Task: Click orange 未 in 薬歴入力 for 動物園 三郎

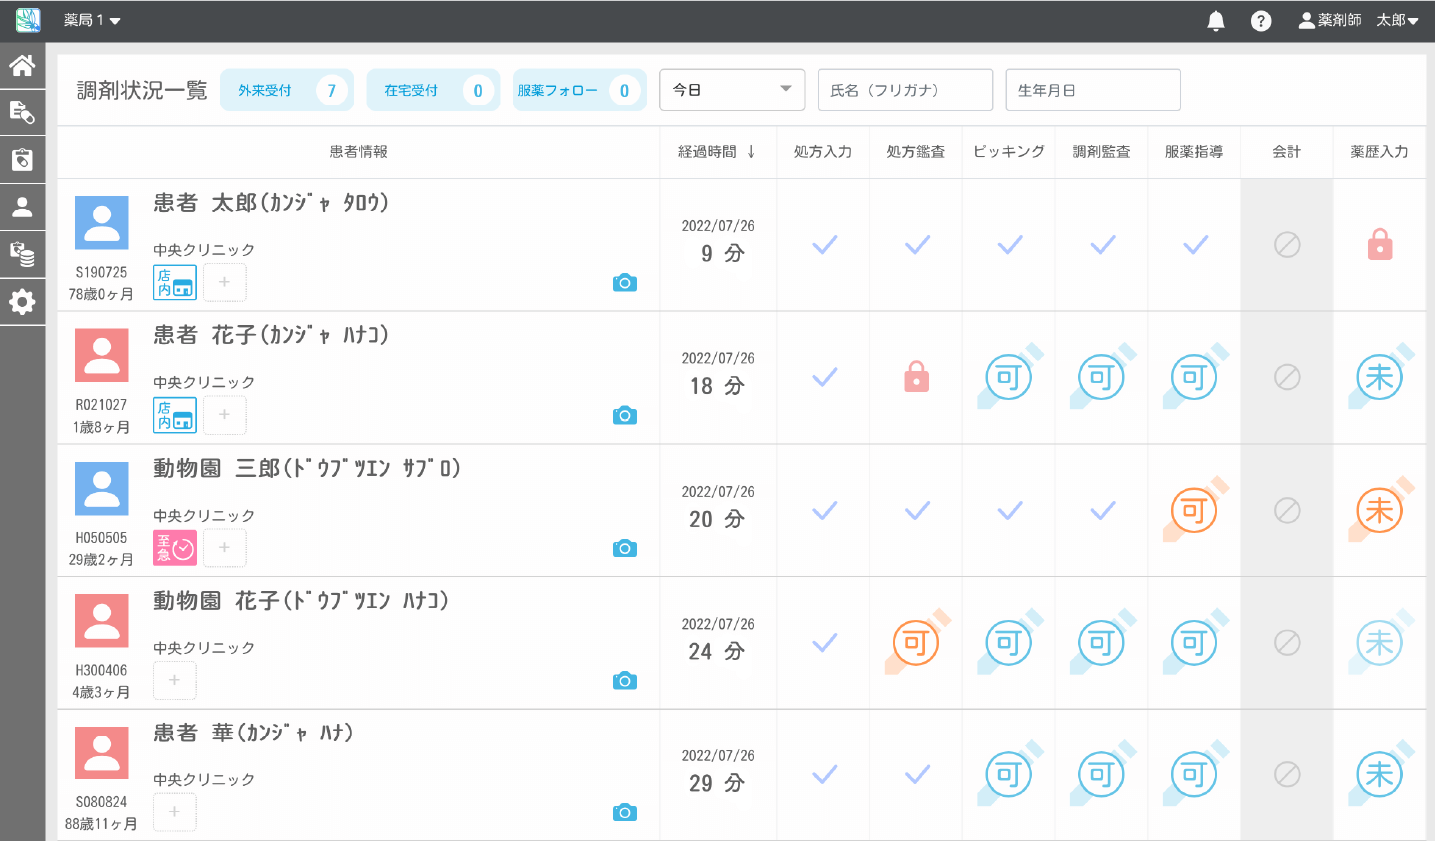Action: pyautogui.click(x=1380, y=511)
